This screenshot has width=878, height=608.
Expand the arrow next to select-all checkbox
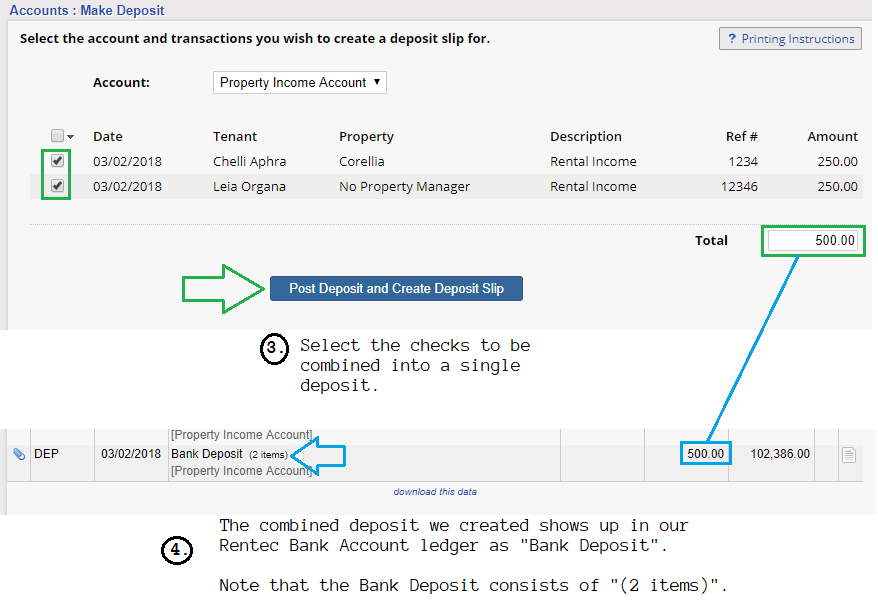coord(71,137)
